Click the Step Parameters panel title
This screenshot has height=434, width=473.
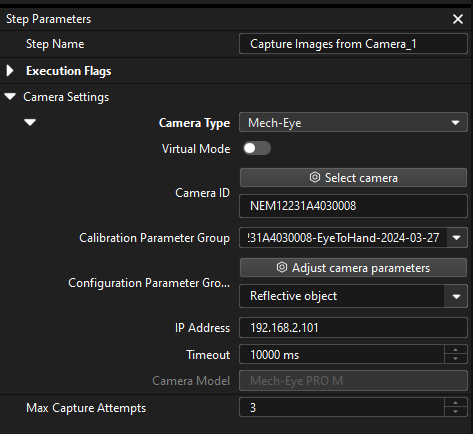pos(48,19)
